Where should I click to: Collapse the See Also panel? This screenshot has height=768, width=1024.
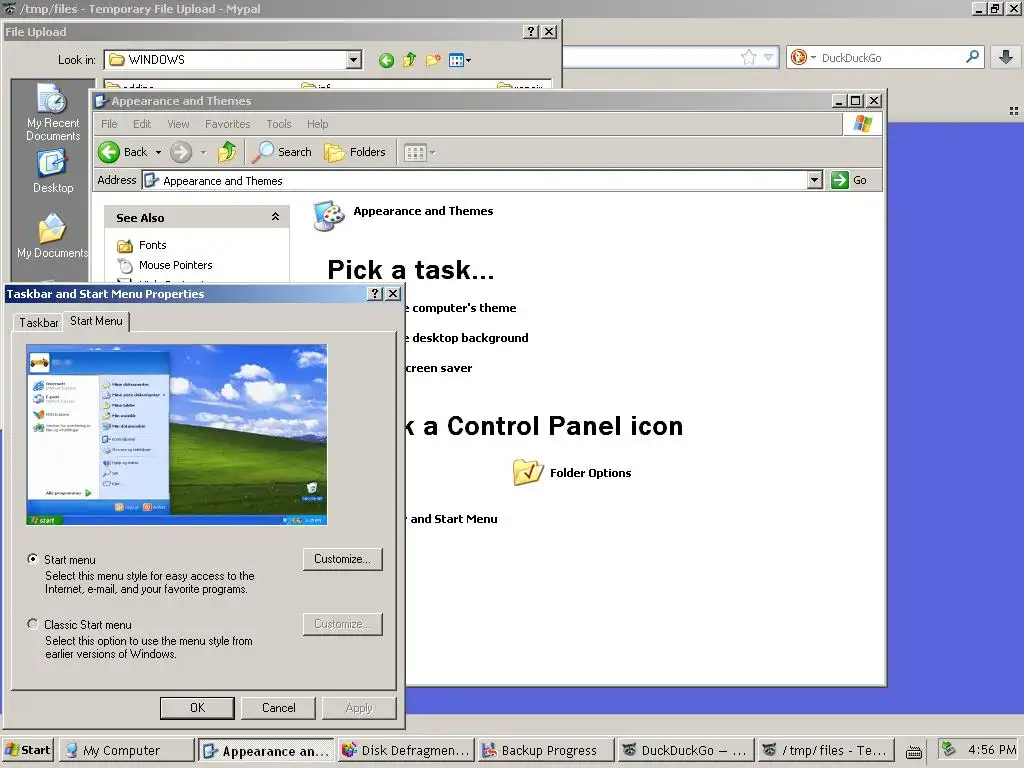point(276,217)
